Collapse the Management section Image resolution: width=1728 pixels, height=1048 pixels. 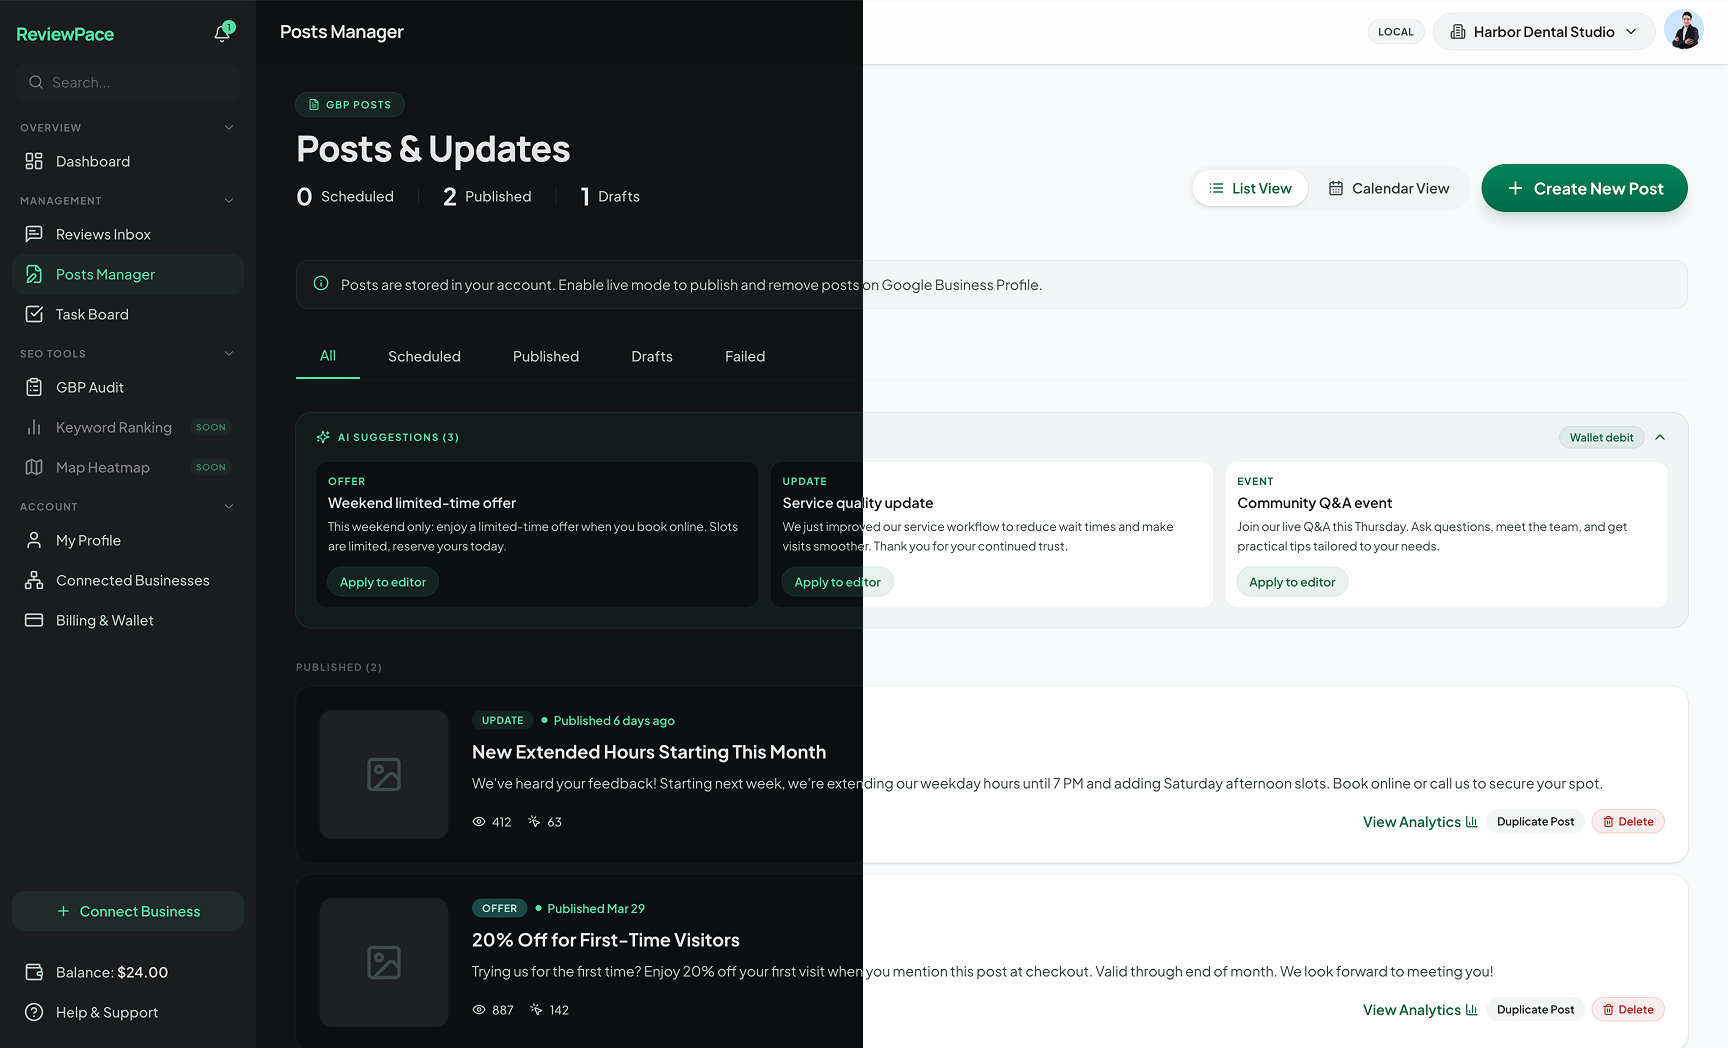[x=229, y=201]
